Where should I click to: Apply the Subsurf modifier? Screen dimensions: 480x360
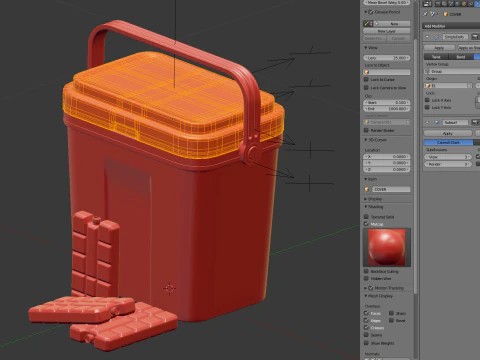pos(448,133)
